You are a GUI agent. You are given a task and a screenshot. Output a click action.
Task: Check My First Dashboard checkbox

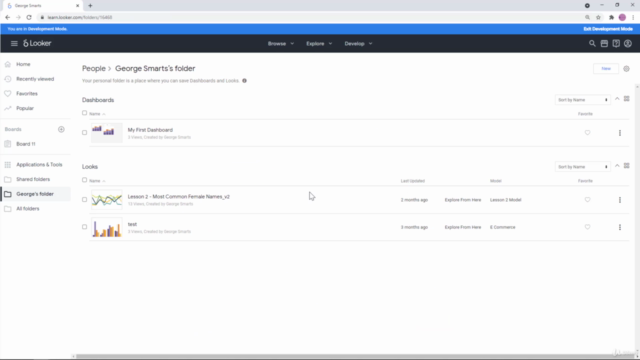pyautogui.click(x=84, y=133)
